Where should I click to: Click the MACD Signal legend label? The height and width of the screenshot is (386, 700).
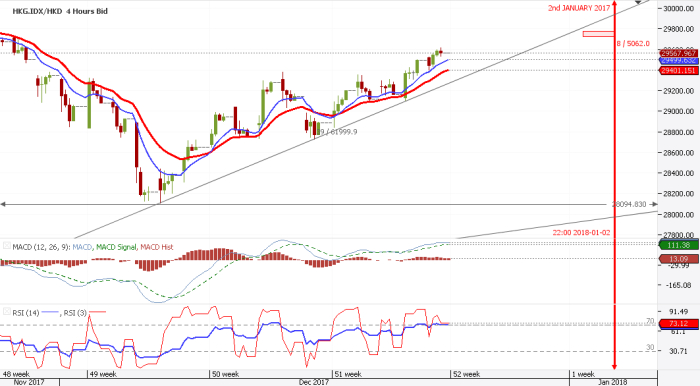click(116, 247)
